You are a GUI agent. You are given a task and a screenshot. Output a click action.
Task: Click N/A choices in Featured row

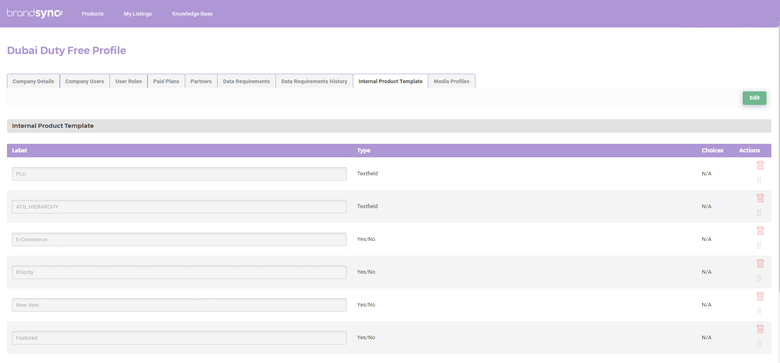point(706,338)
